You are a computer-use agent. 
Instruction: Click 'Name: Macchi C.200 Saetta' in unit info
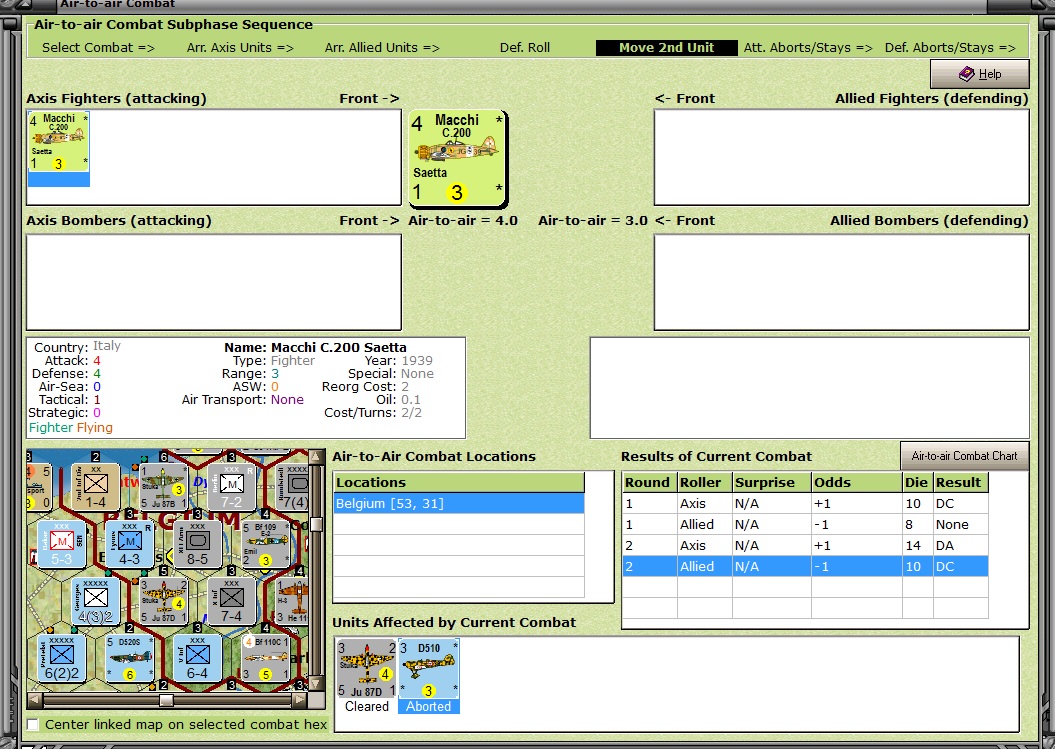pyautogui.click(x=315, y=347)
